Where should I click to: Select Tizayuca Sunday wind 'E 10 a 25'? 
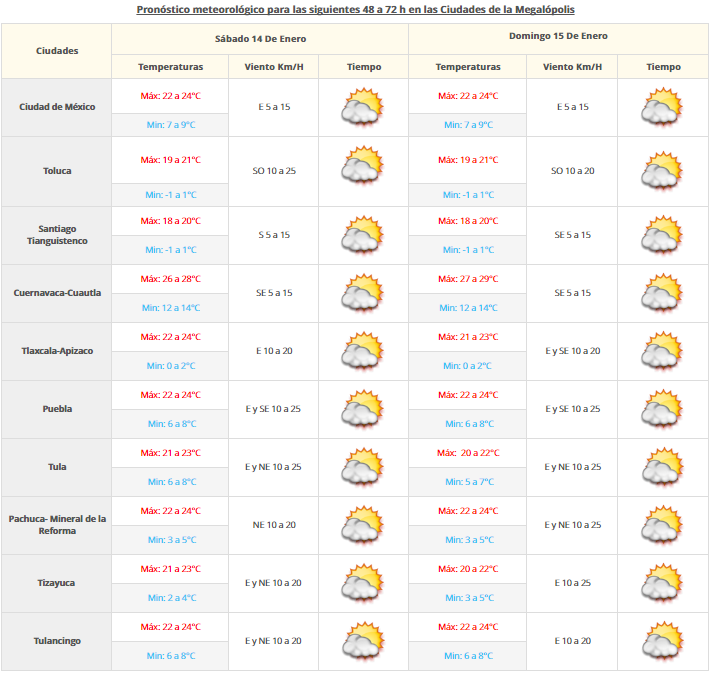coord(572,583)
